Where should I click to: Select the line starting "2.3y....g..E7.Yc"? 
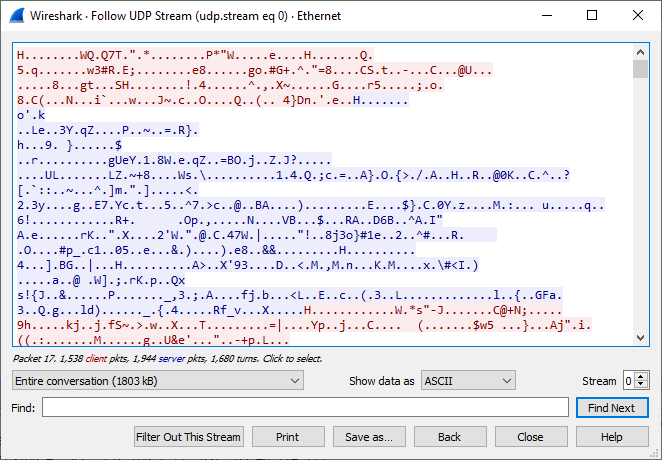(x=311, y=206)
